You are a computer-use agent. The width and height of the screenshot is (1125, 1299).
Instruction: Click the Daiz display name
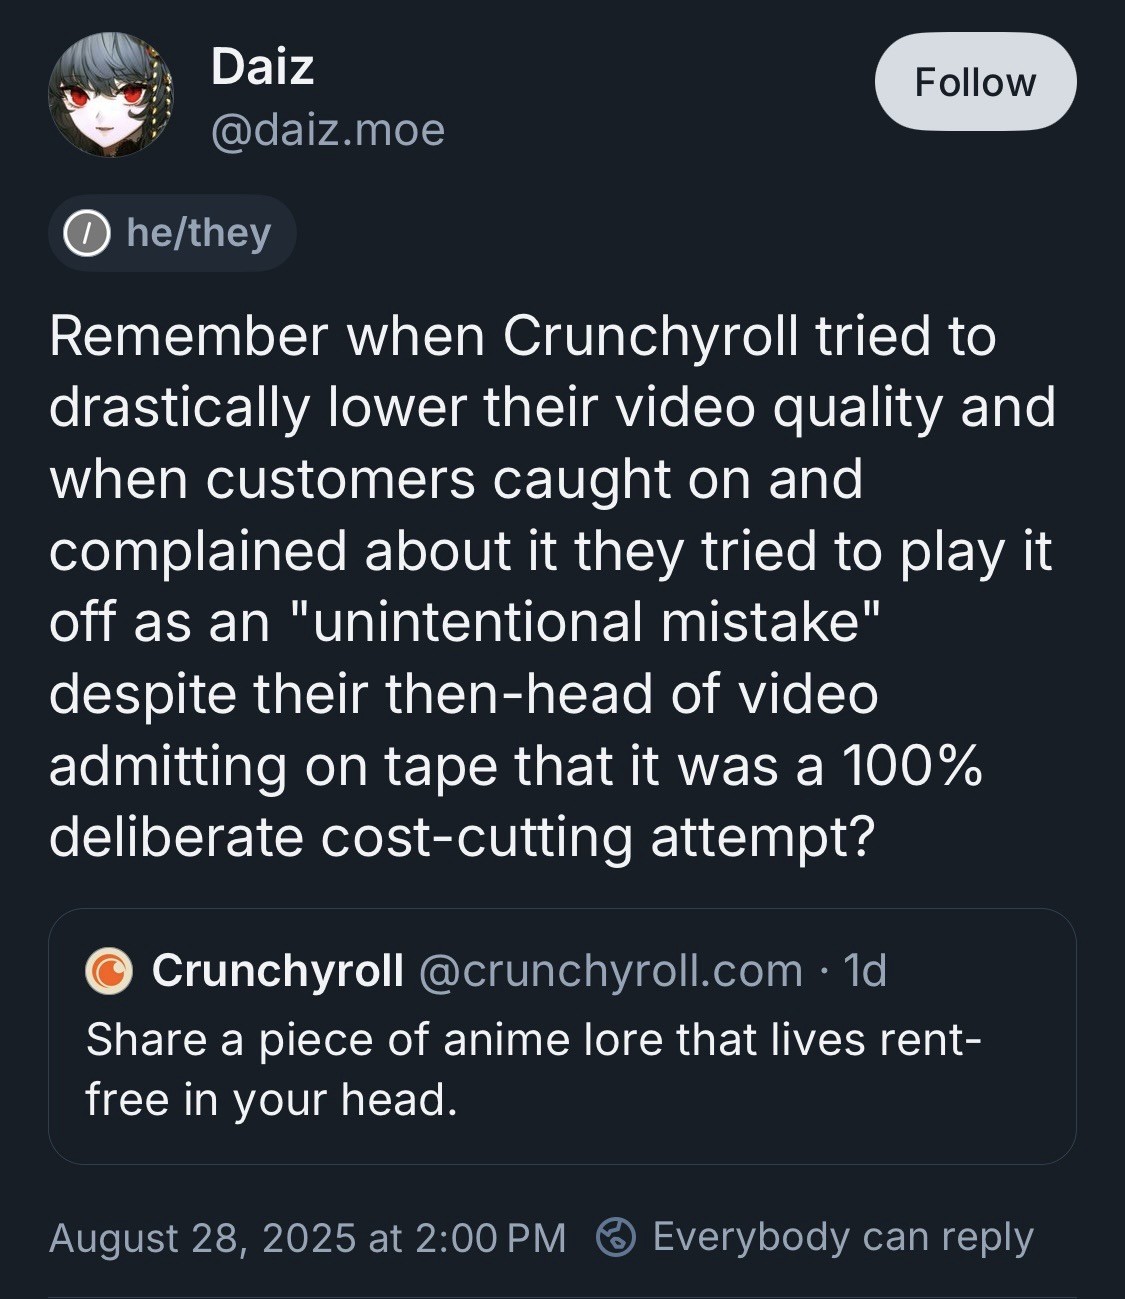(x=262, y=67)
